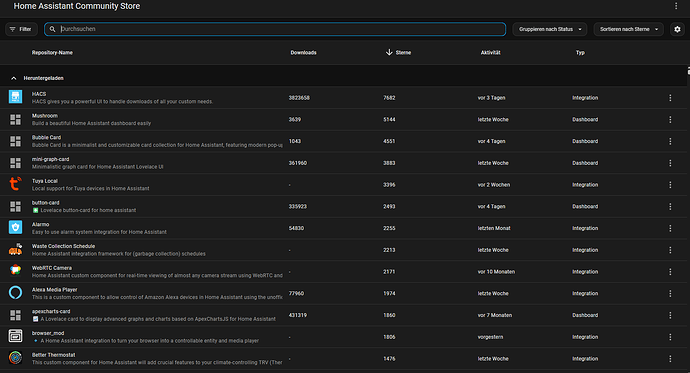Click the WebRTC Camera icon
Image resolution: width=690 pixels, height=373 pixels.
click(x=15, y=270)
